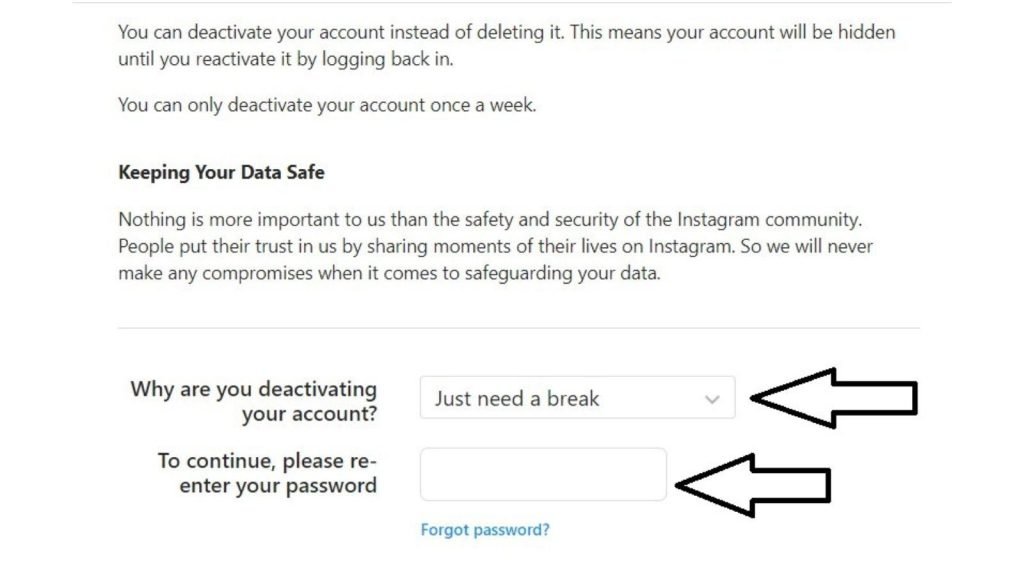The image size is (1024, 576).
Task: Click the 'Keeping Your Data Safe' heading
Action: tap(221, 172)
